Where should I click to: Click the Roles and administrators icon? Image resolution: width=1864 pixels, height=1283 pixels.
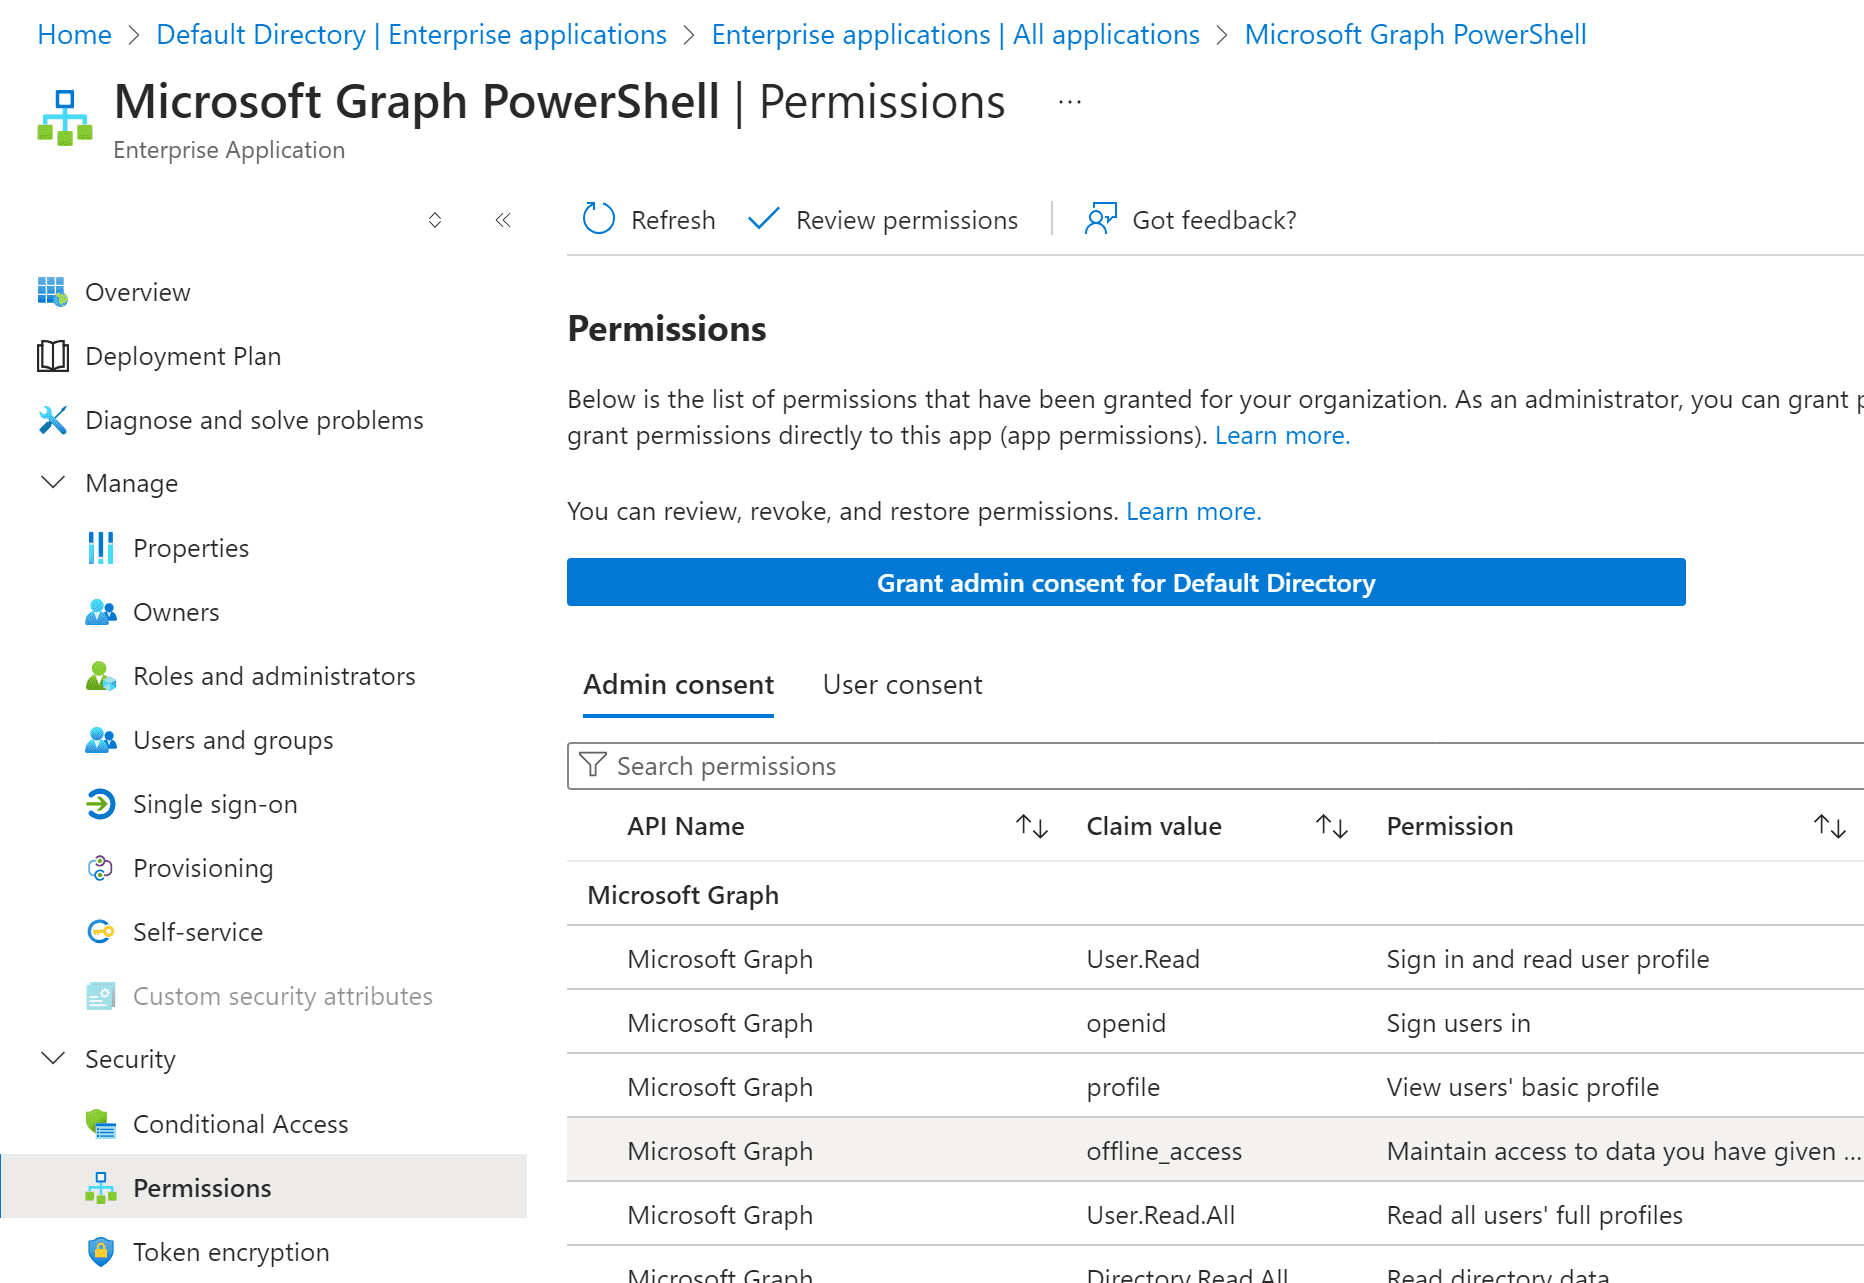pyautogui.click(x=100, y=676)
